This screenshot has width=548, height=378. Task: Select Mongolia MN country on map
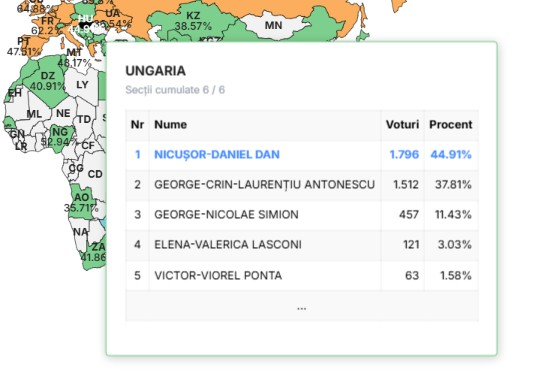273,25
